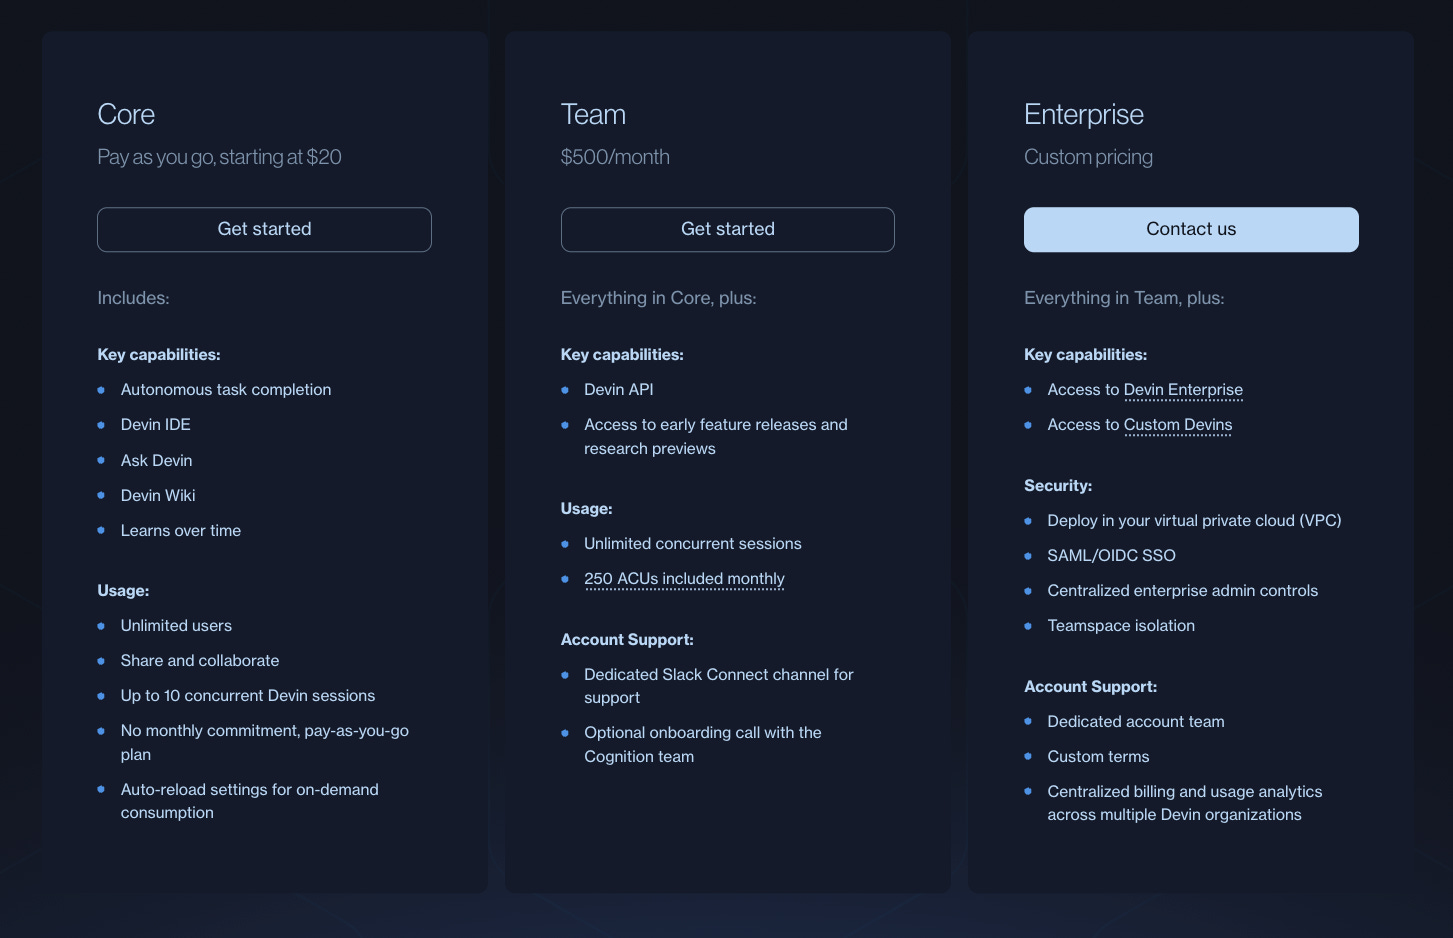Click Get started under Team plan
Screen dimensions: 1453x938
coord(728,229)
